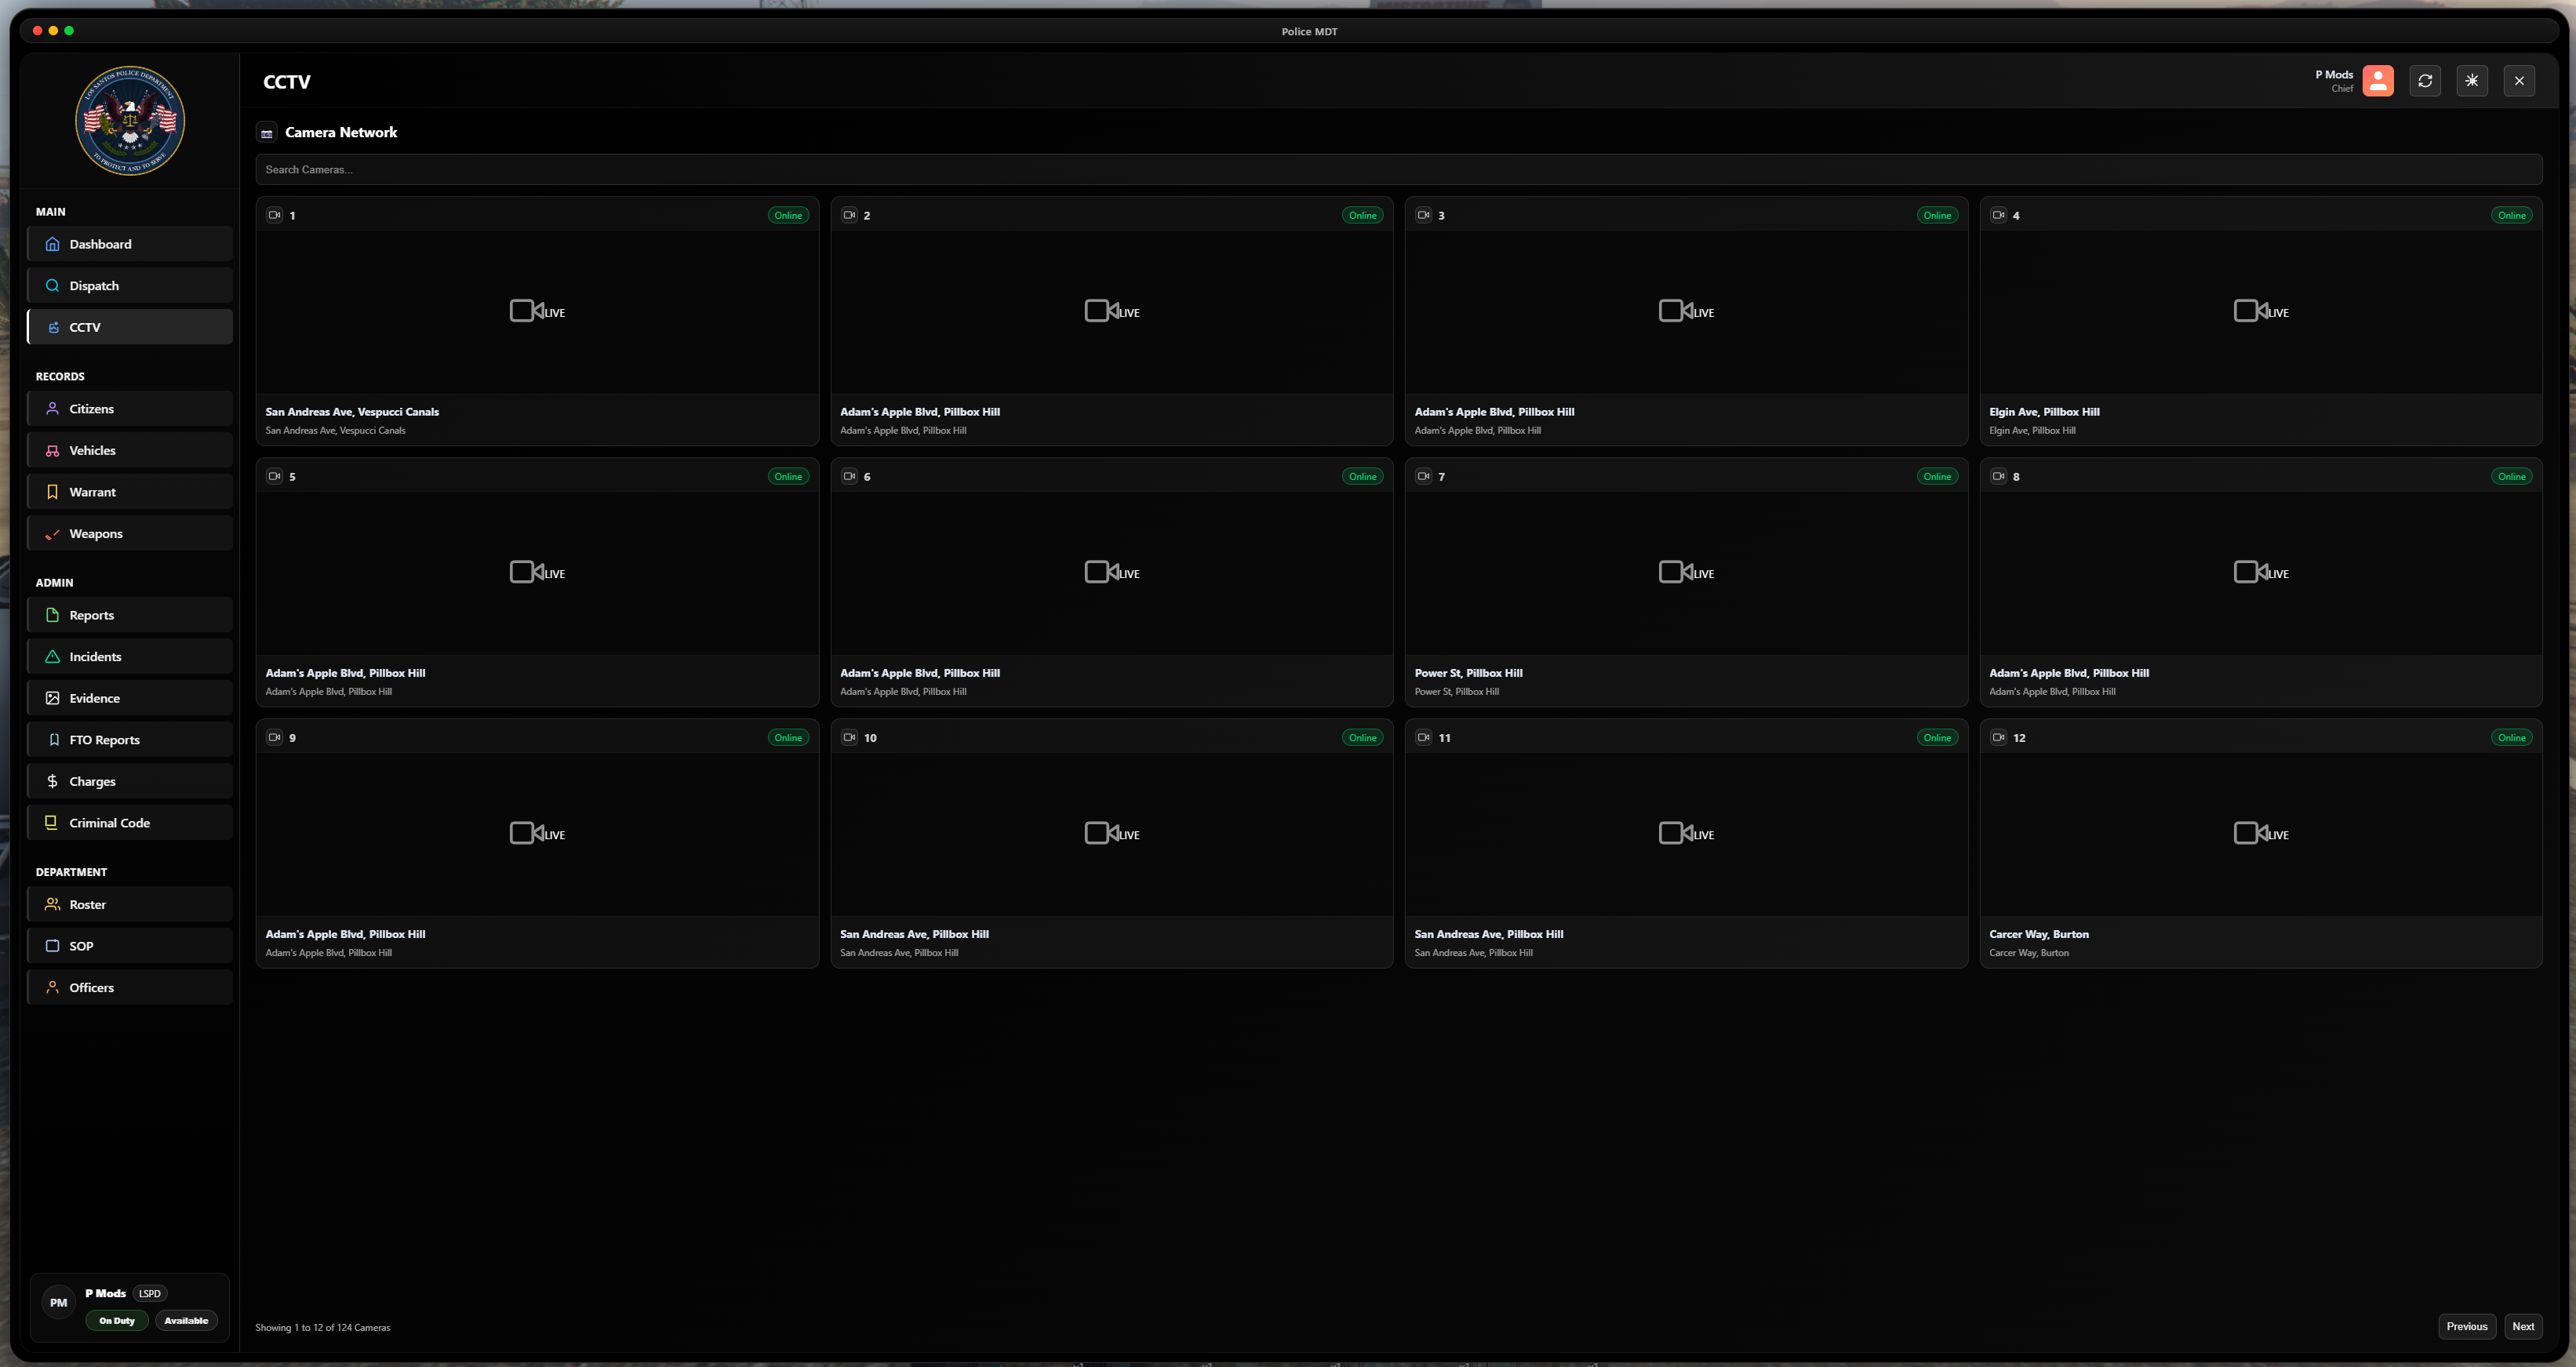The image size is (2576, 1367).
Task: Click camera icon on card 6 header
Action: pos(849,476)
